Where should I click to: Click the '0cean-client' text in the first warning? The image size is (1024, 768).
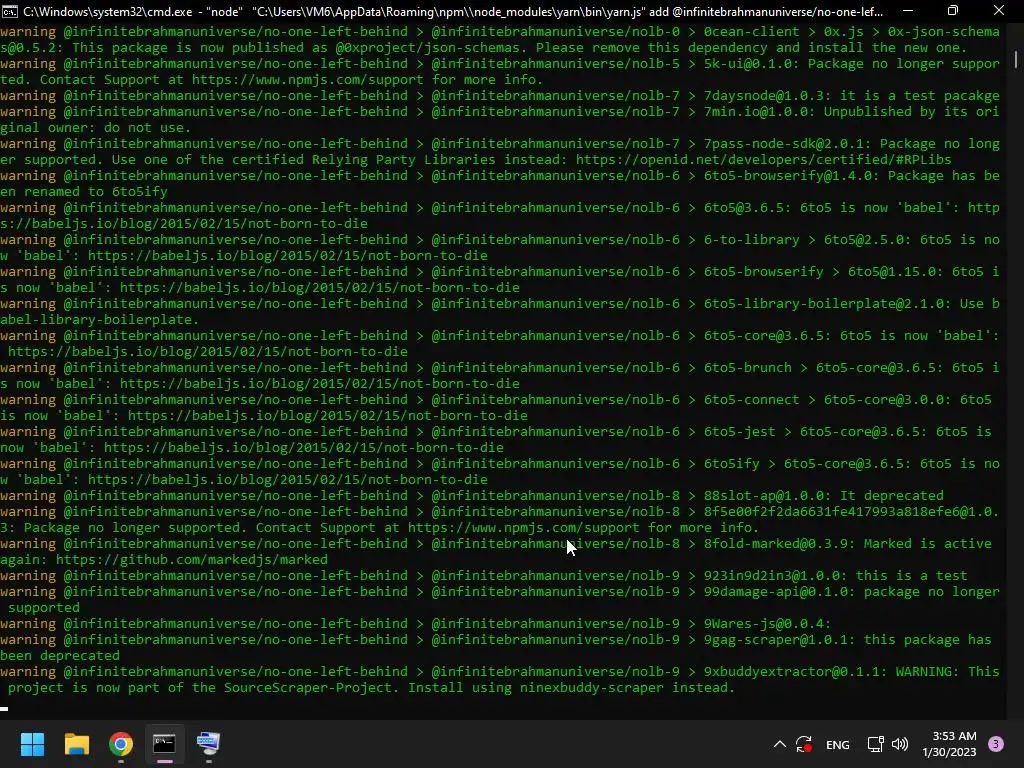(x=751, y=31)
